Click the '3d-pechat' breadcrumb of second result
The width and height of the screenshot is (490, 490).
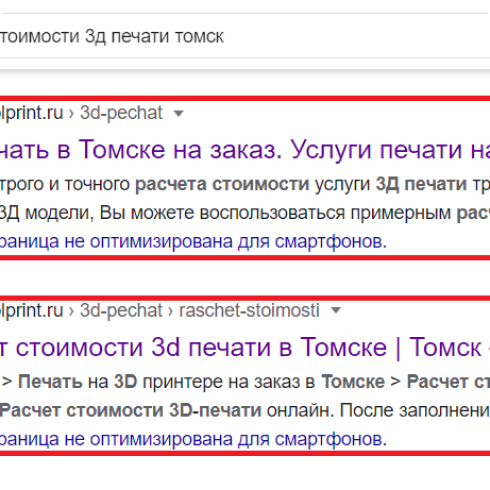pos(121,310)
